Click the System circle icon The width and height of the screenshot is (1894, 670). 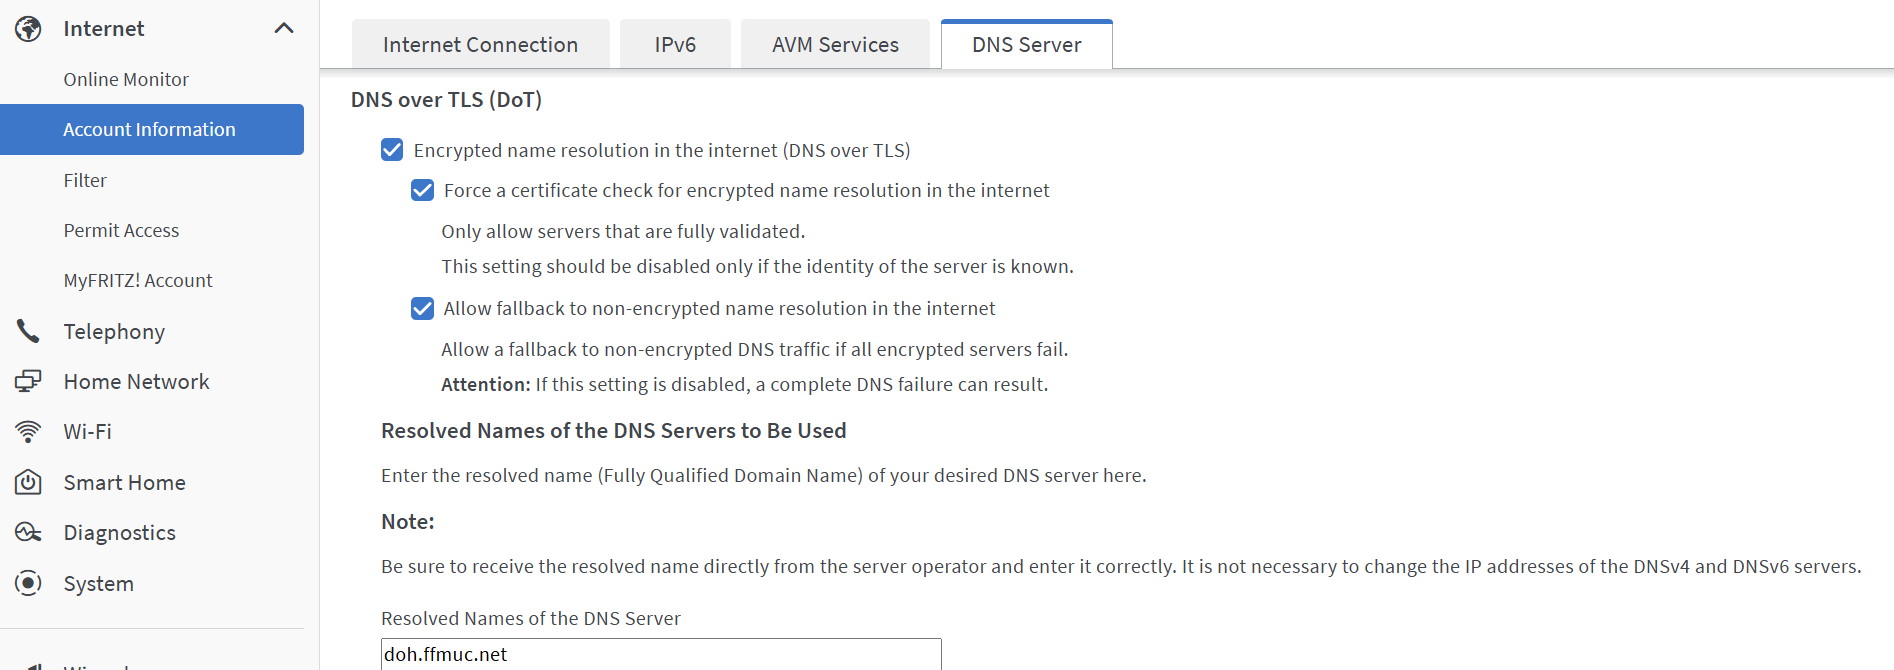tap(28, 583)
